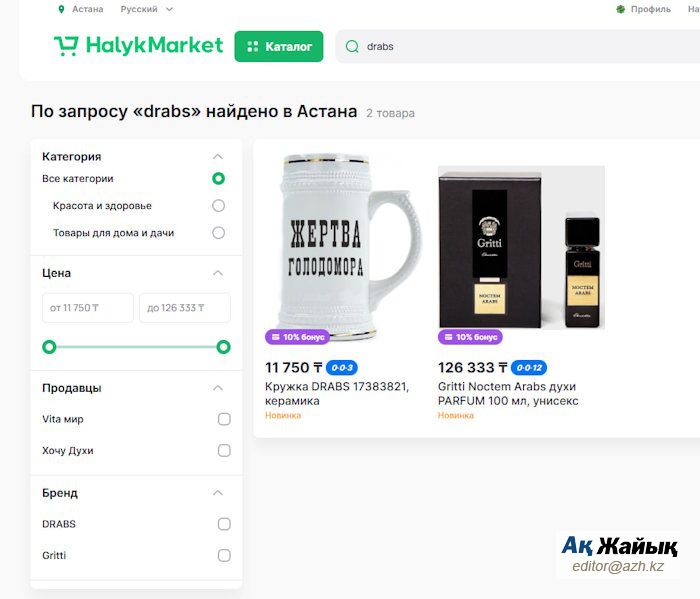Tick the Gritti brand checkbox

[224, 555]
